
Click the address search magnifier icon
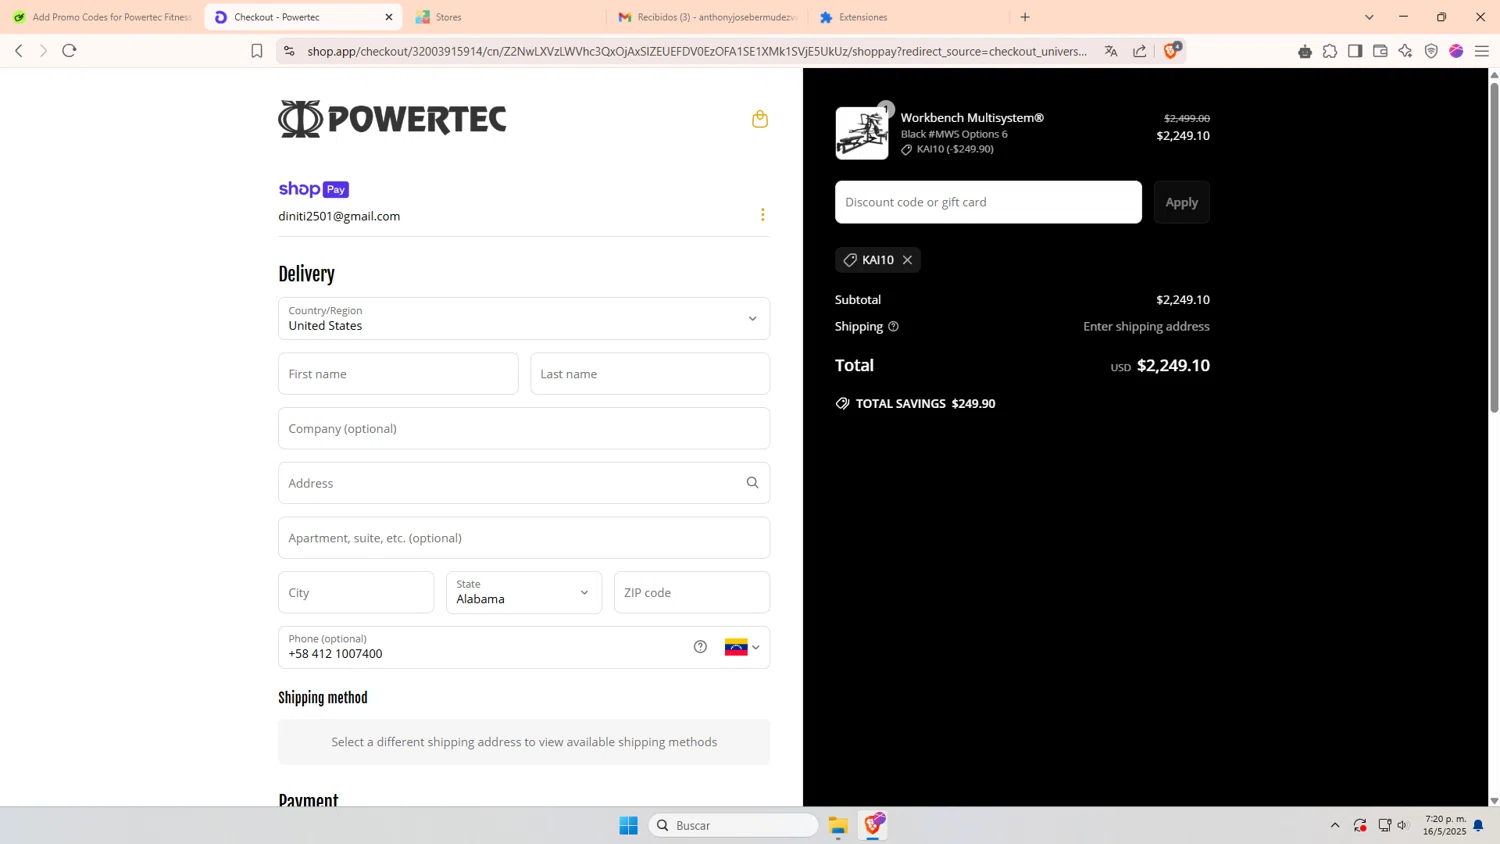[752, 483]
